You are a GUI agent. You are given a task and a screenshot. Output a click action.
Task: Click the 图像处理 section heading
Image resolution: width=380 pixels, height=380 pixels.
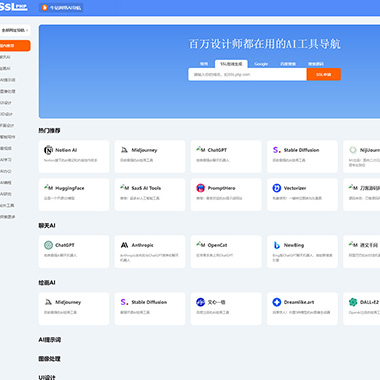(x=49, y=359)
